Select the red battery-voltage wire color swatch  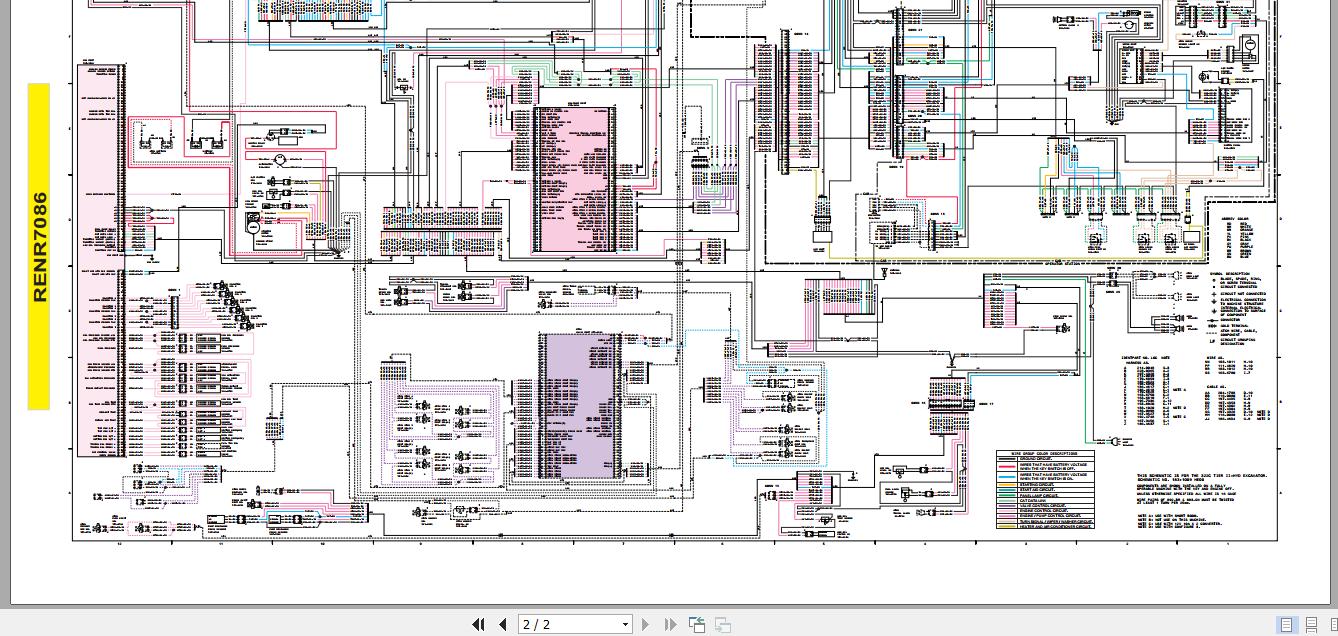(x=1007, y=467)
